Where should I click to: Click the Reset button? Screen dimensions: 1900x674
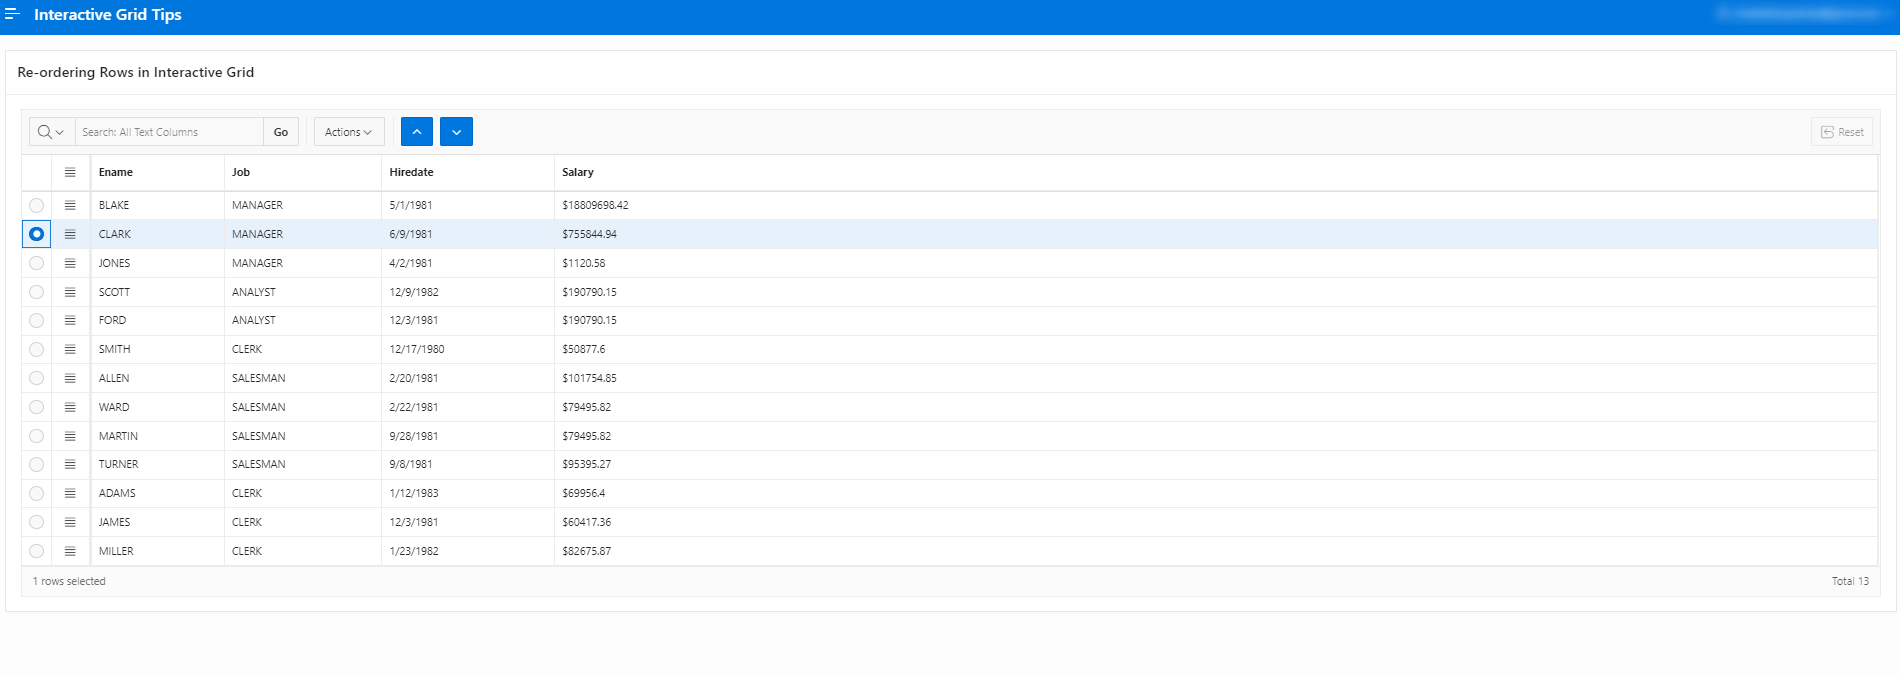1841,132
